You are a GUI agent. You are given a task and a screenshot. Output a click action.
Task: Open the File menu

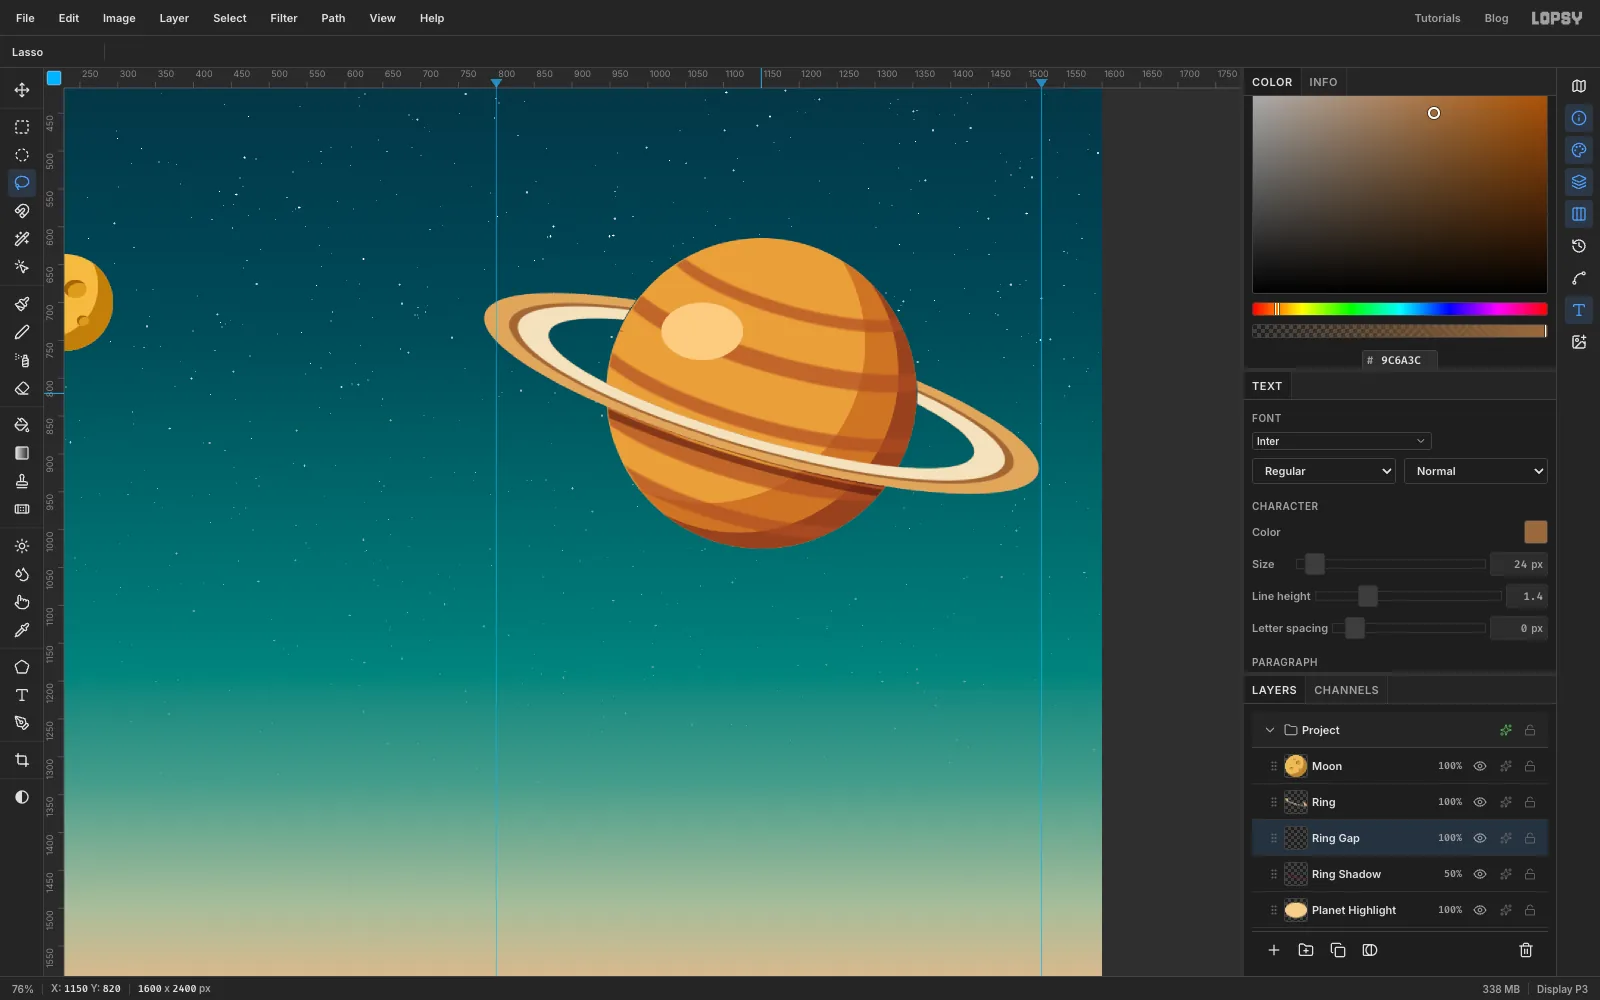(x=25, y=18)
